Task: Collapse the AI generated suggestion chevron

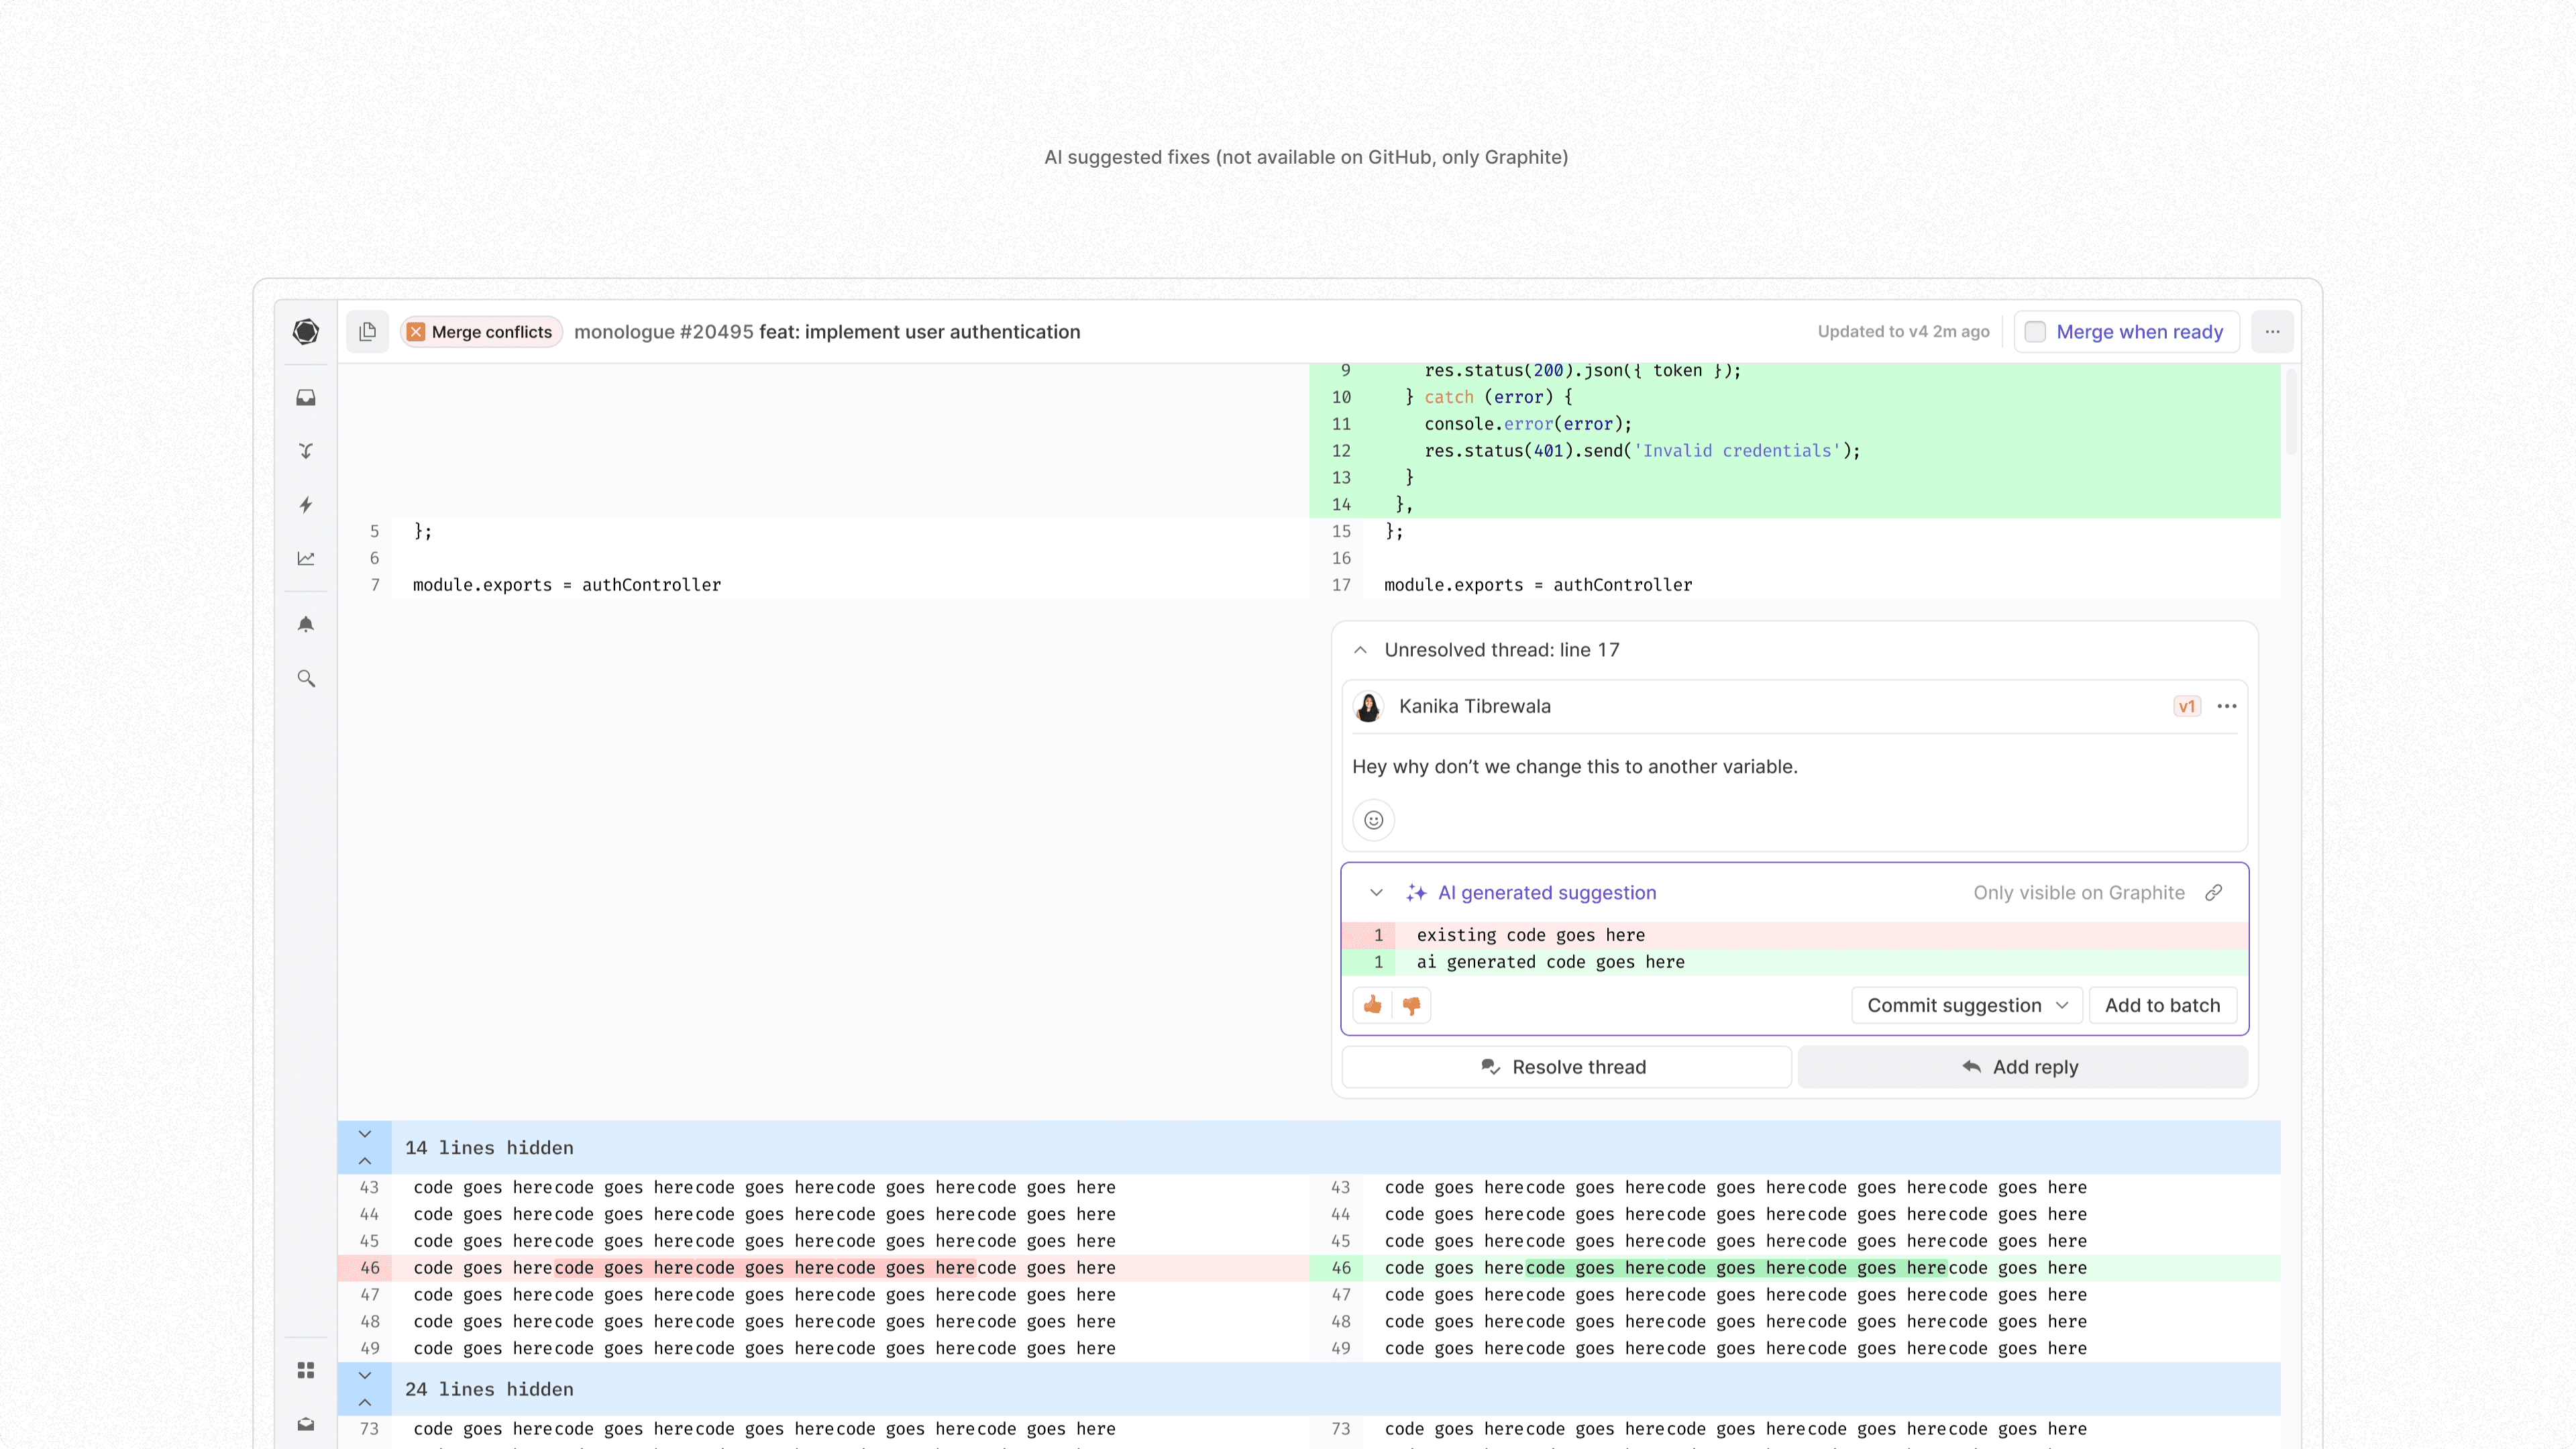Action: 1376,893
